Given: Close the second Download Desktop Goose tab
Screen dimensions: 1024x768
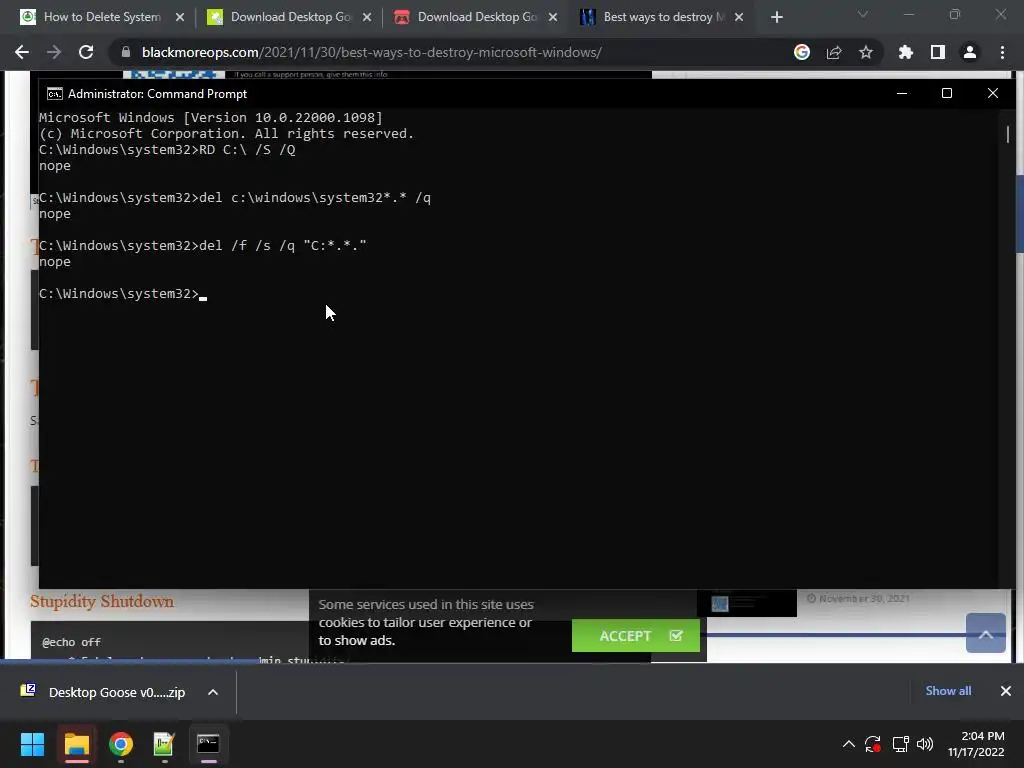Looking at the screenshot, I should [553, 17].
